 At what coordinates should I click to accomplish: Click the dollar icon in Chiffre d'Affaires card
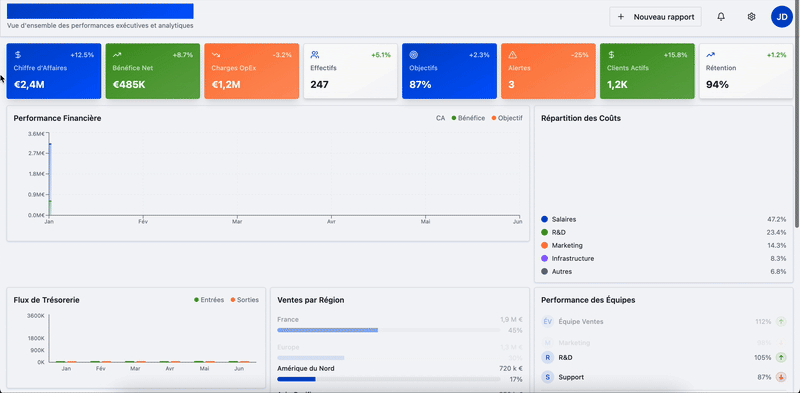tap(18, 55)
